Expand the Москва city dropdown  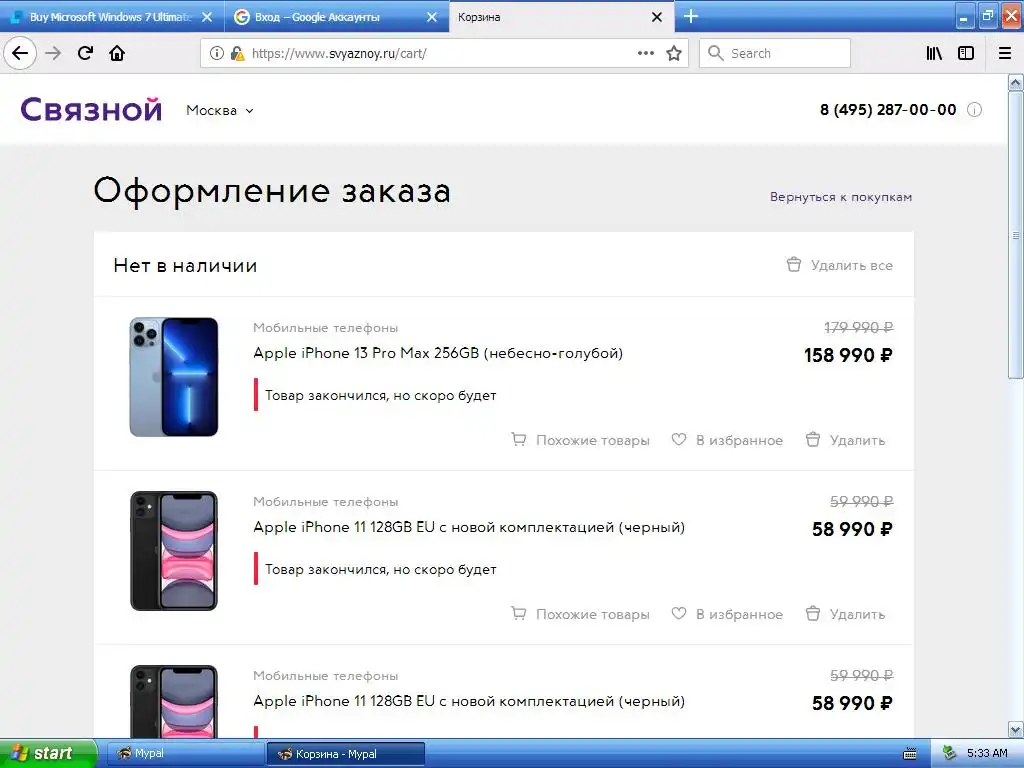[x=219, y=110]
